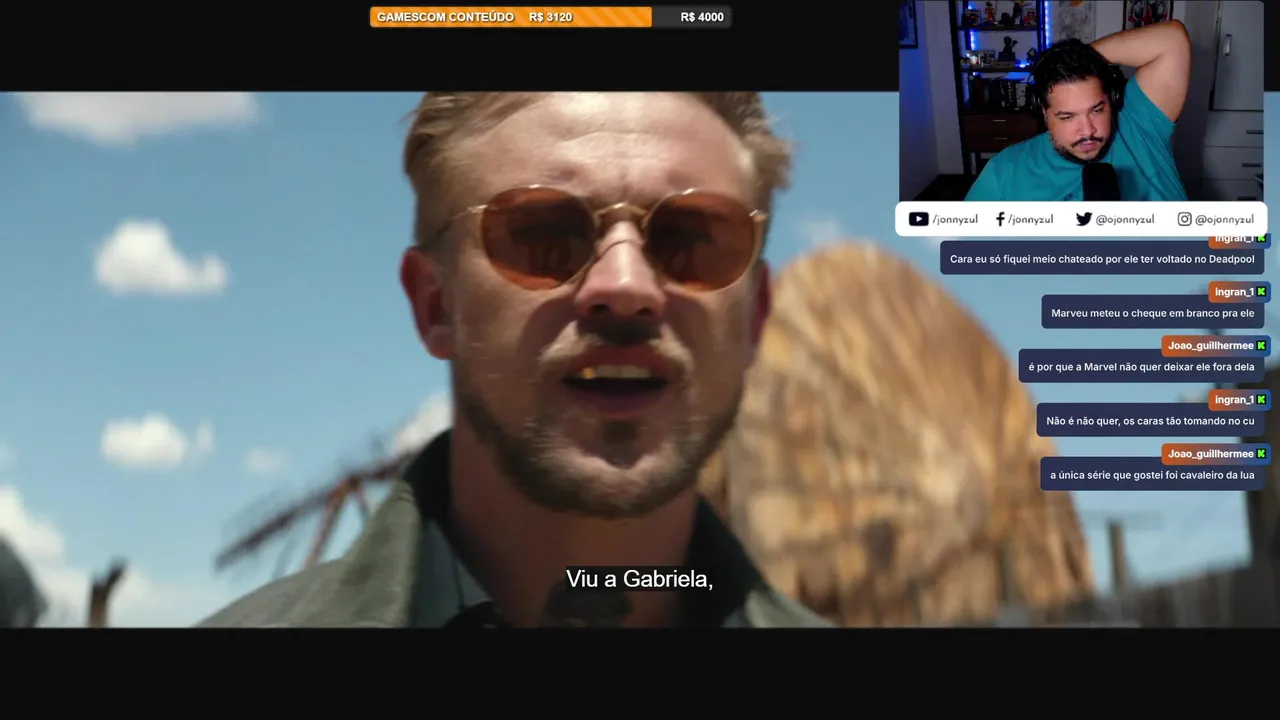This screenshot has height=720, width=1280.
Task: Click the GAMESCOM CONTEÚDO goal label
Action: click(445, 17)
